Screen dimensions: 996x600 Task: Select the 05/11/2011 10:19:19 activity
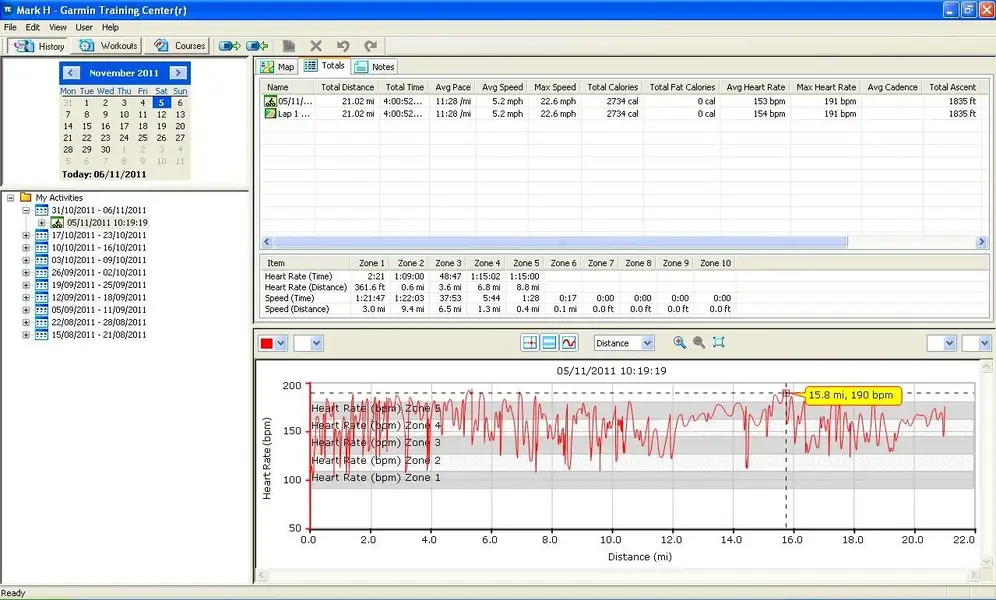tap(107, 223)
